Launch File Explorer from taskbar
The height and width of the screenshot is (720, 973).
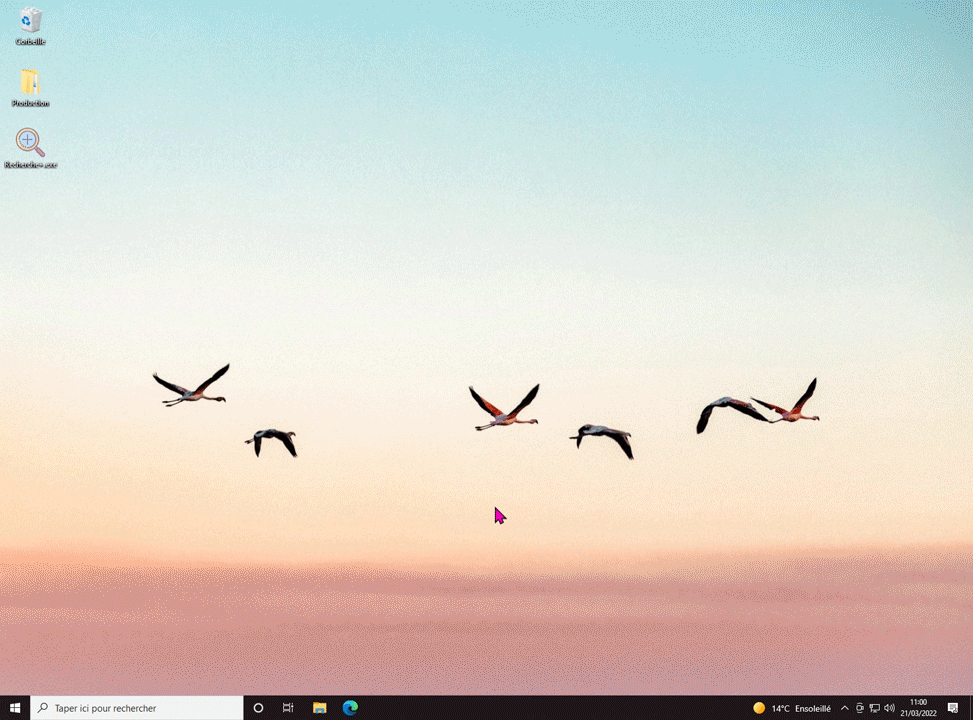point(320,708)
